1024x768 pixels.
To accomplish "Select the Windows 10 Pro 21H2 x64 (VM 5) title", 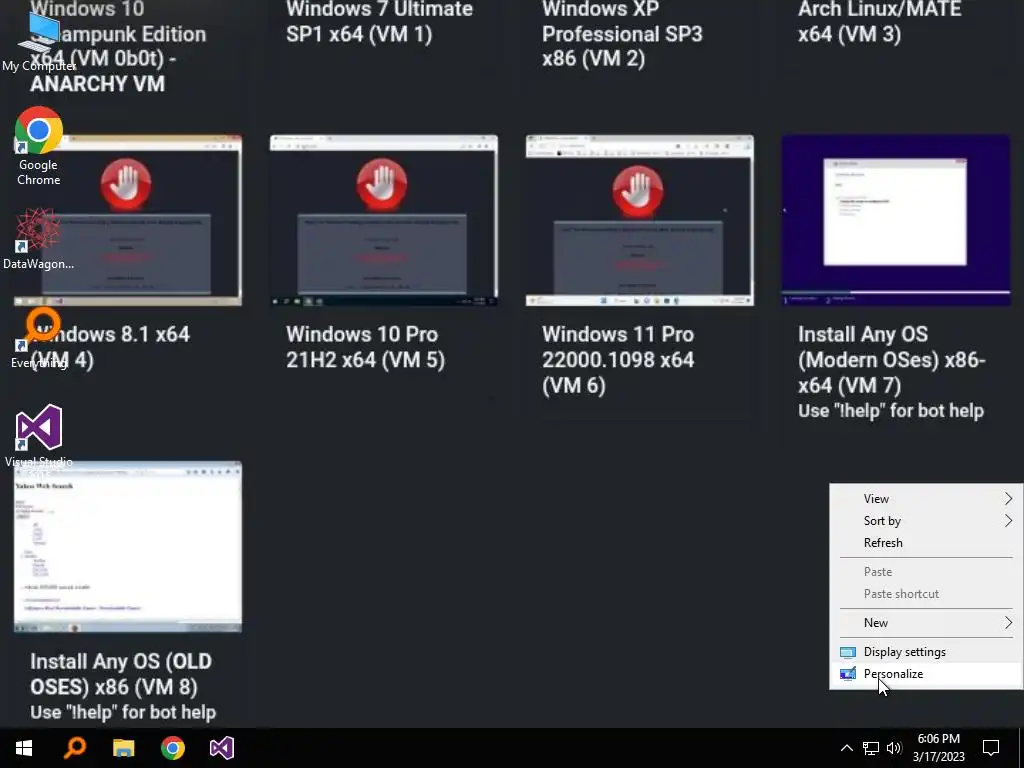I will 365,347.
